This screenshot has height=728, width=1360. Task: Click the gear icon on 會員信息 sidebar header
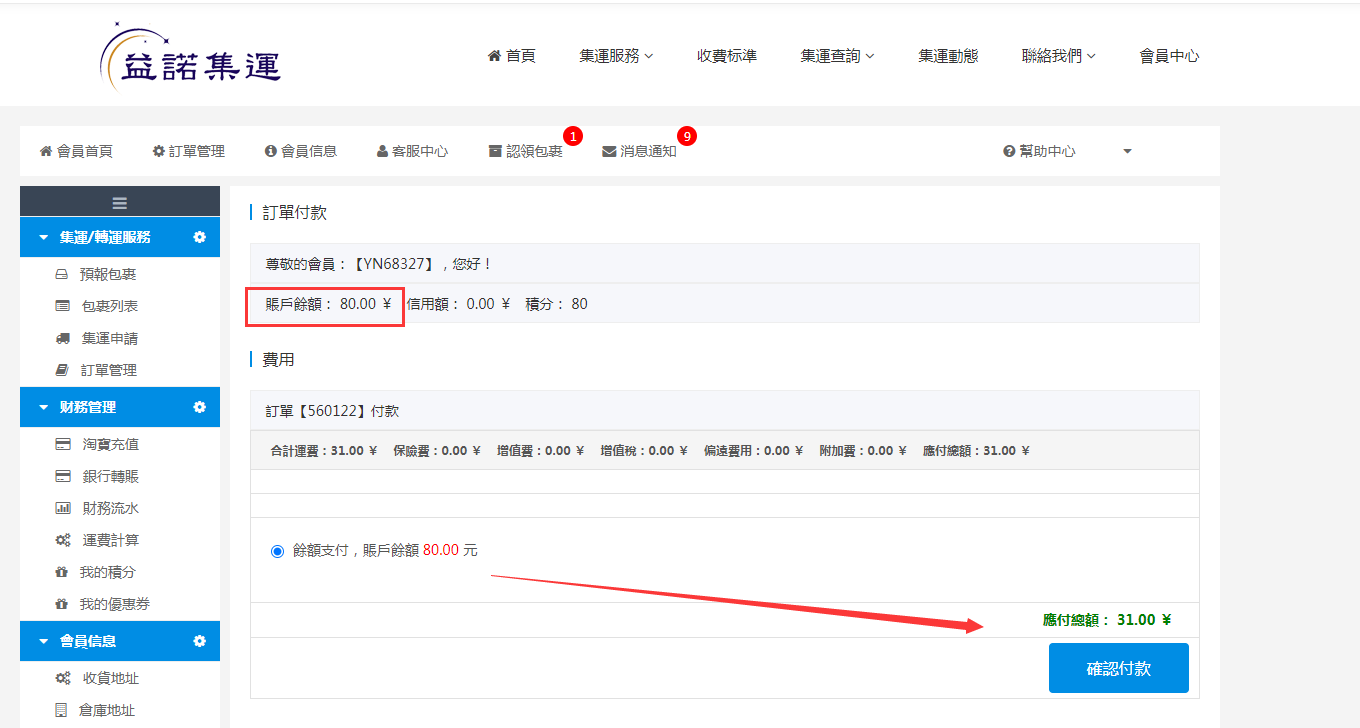pos(199,641)
